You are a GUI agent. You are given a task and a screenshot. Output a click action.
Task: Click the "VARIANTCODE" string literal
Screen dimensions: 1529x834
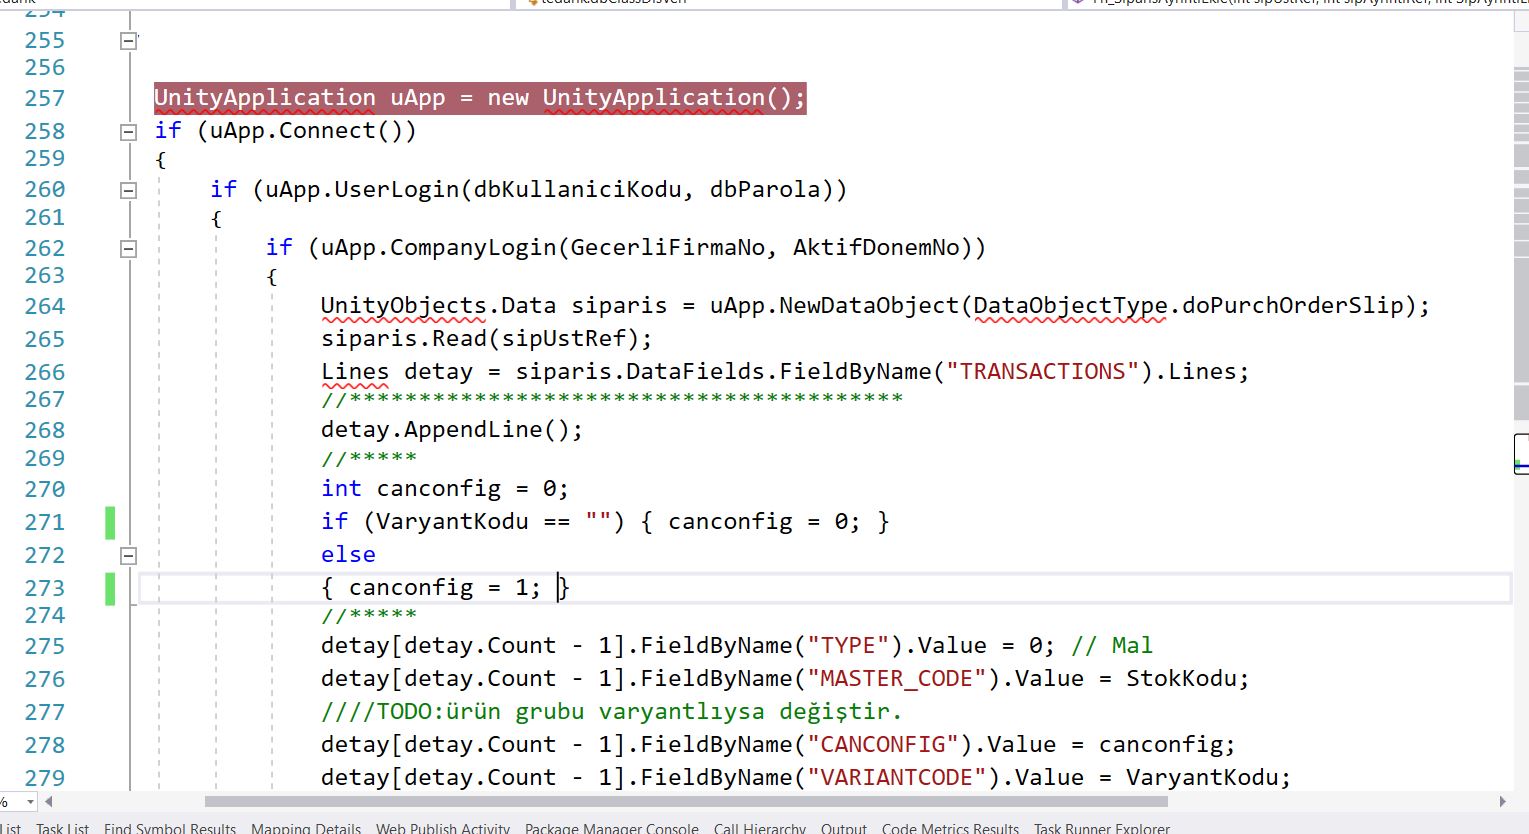(x=904, y=778)
